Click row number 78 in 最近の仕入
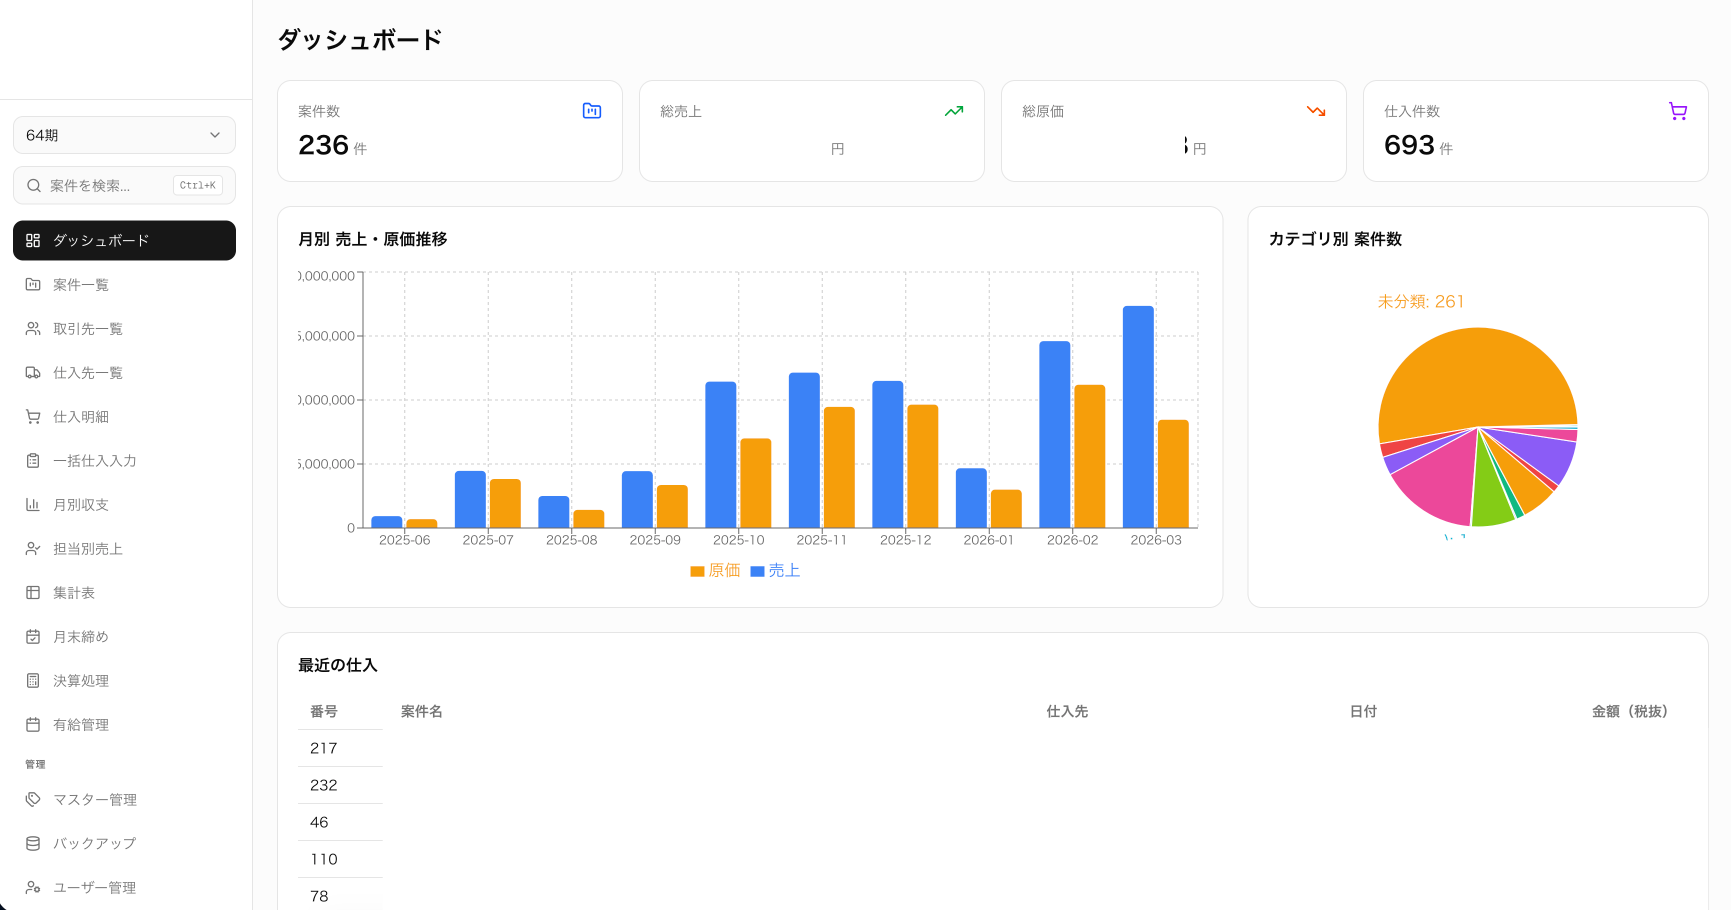The width and height of the screenshot is (1731, 910). 319,896
